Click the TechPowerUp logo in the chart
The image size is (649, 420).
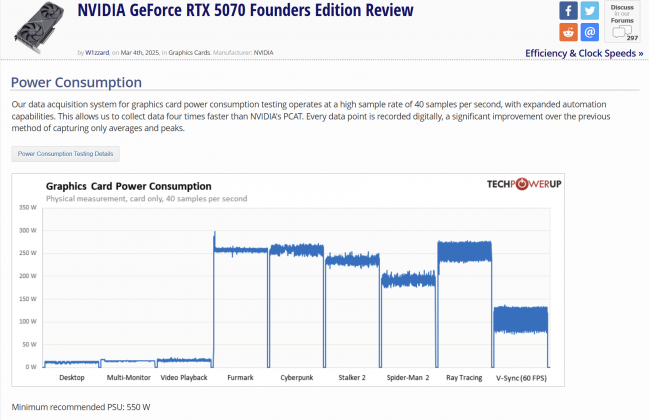(x=524, y=184)
